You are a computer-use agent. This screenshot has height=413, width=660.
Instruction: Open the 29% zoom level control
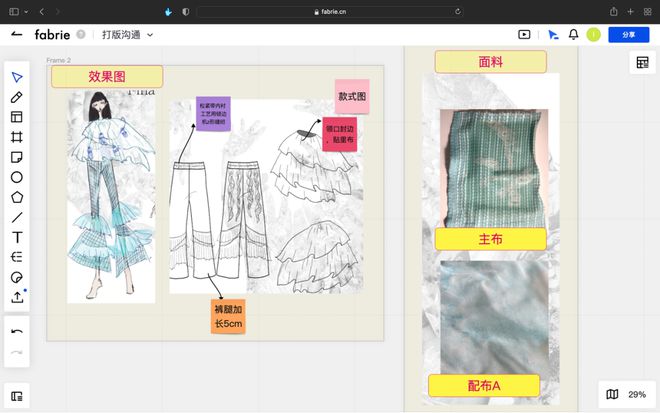click(636, 394)
